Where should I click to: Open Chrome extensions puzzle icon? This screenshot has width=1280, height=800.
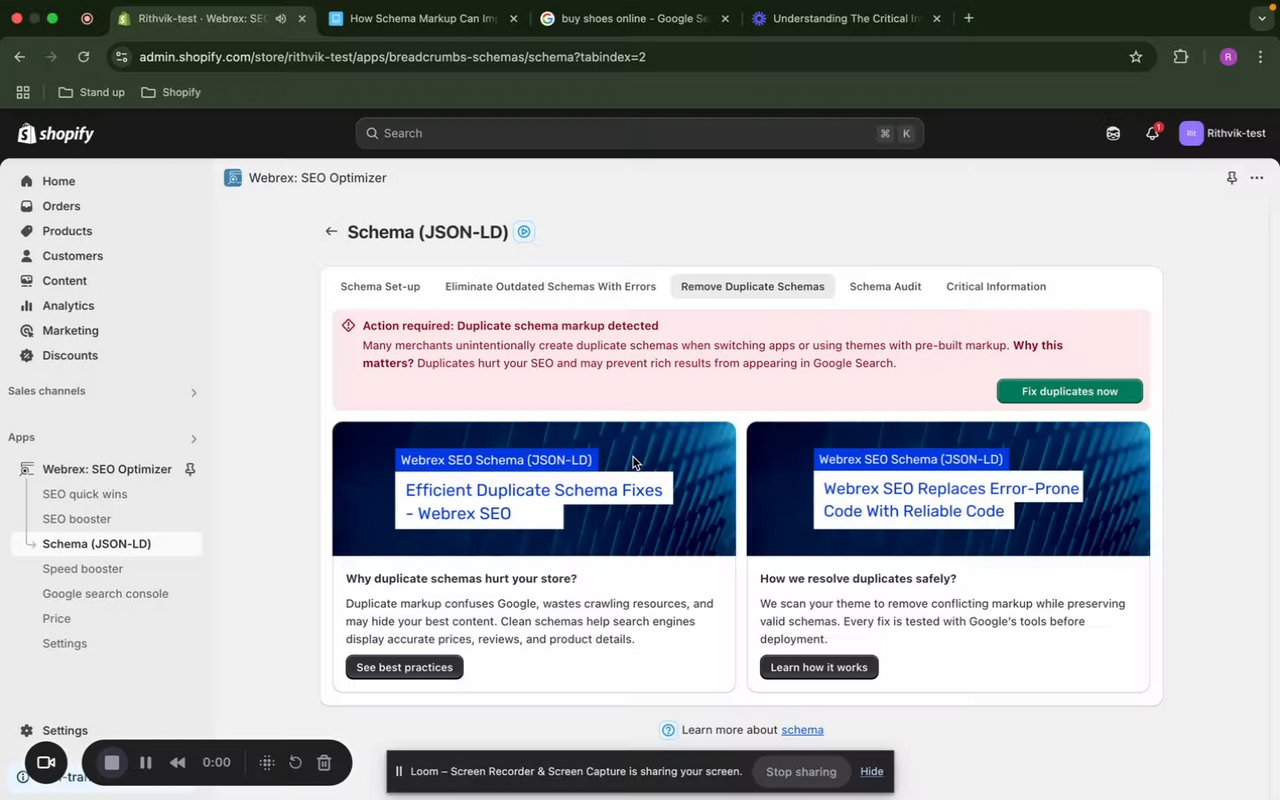point(1181,57)
